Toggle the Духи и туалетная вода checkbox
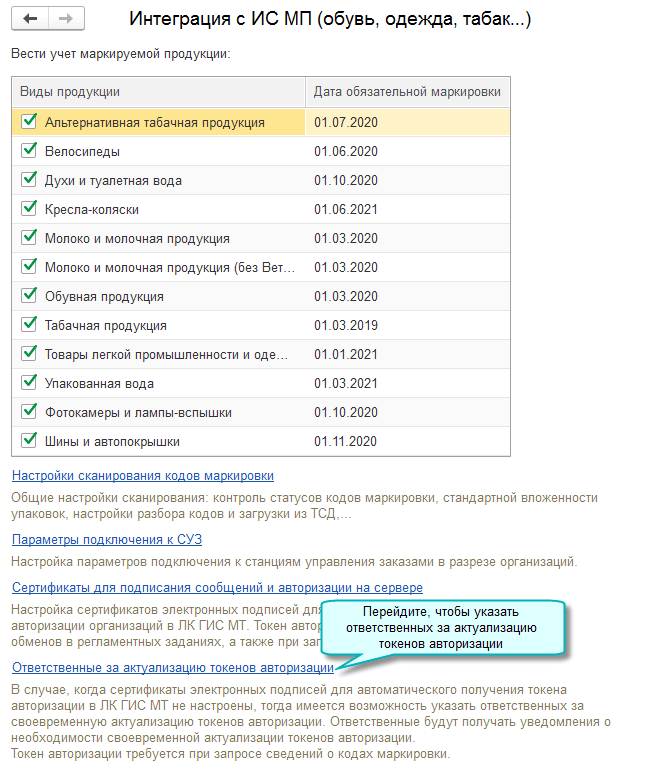 point(29,179)
